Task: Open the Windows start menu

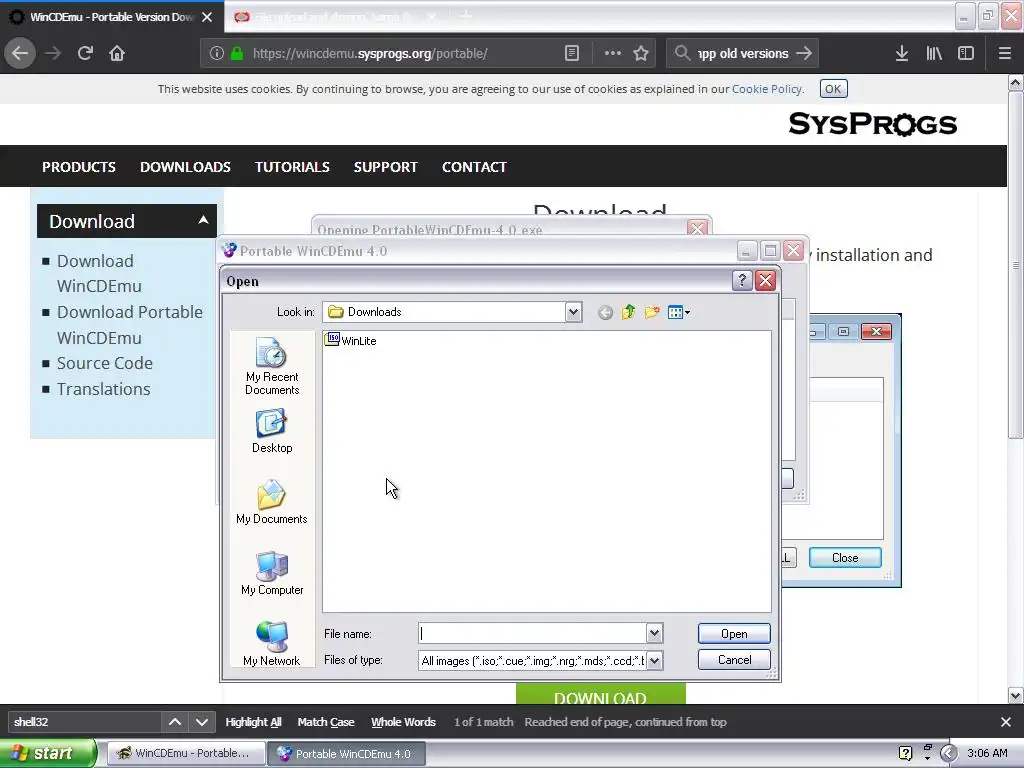Action: 47,753
